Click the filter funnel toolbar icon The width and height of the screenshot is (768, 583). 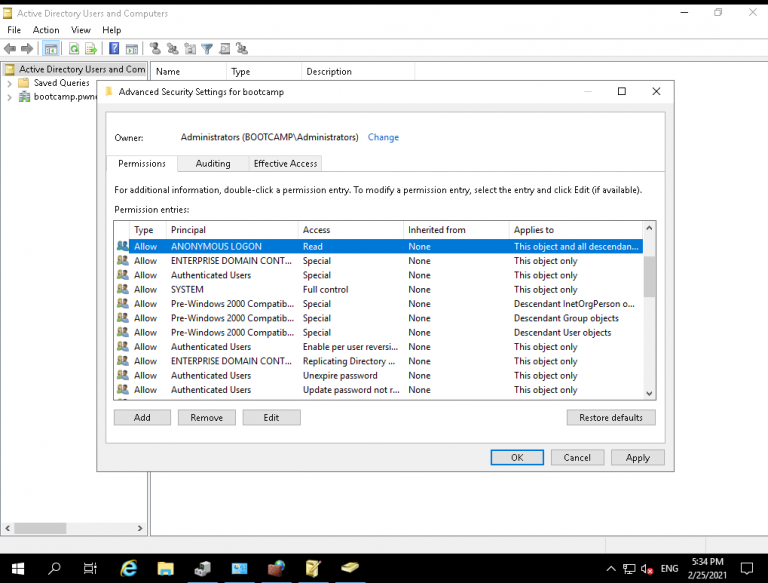[x=207, y=48]
